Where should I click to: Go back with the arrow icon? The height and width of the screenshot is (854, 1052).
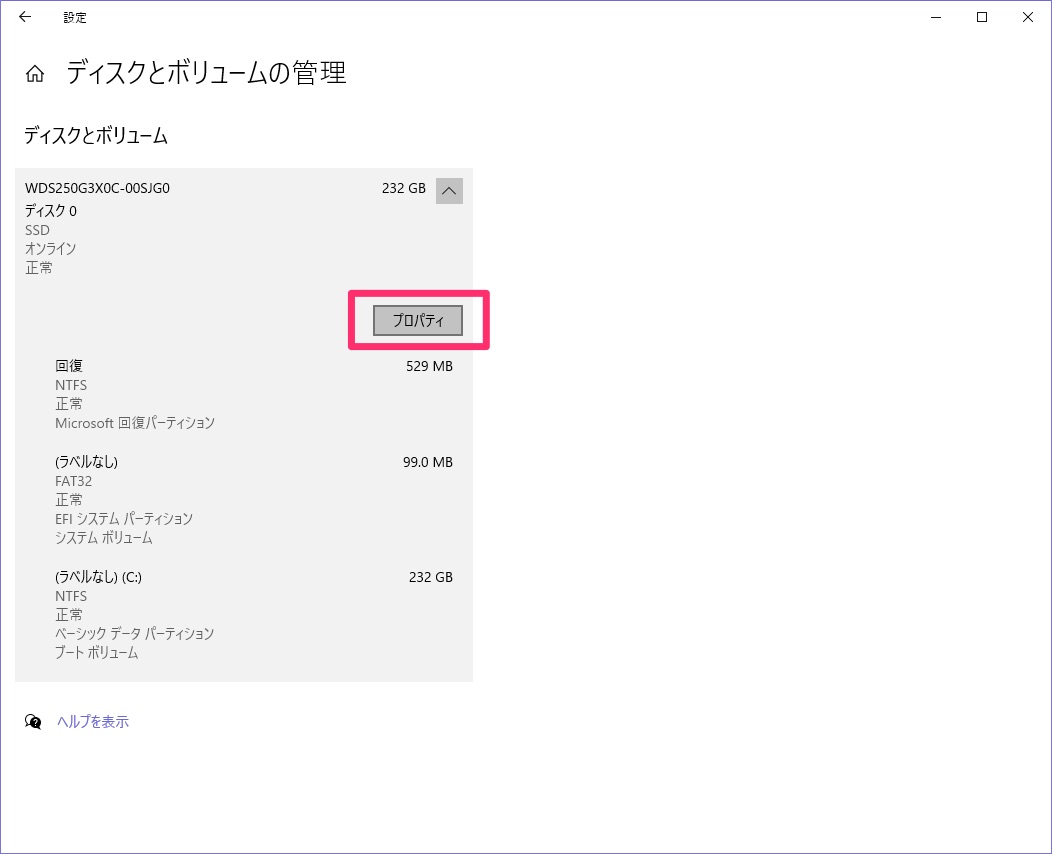tap(25, 17)
